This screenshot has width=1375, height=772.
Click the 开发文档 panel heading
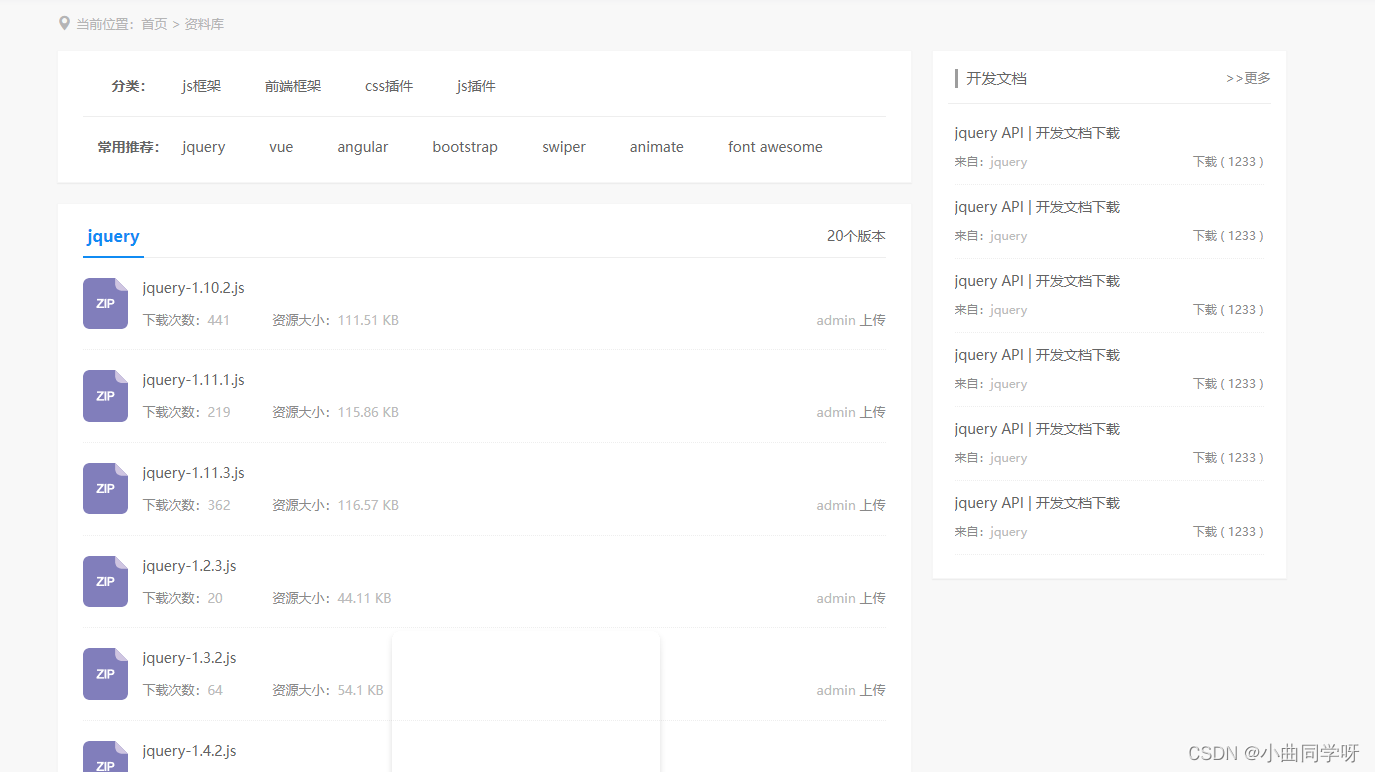pos(996,78)
